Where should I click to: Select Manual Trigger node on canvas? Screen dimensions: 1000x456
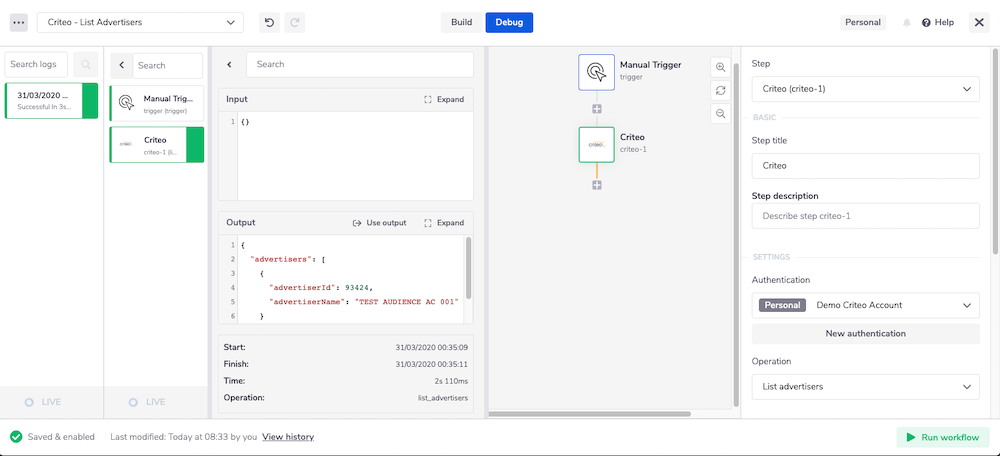[596, 72]
